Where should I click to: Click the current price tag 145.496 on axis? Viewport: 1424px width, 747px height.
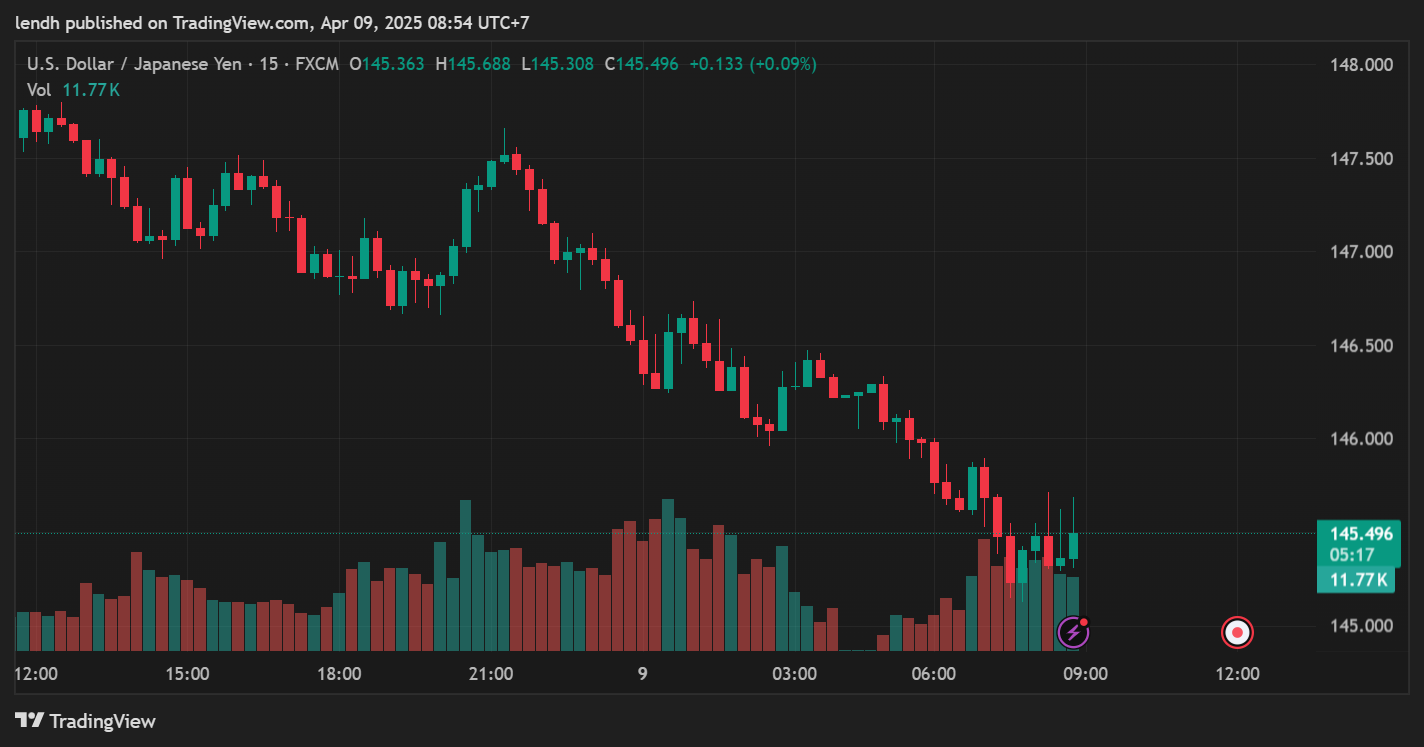point(1360,534)
